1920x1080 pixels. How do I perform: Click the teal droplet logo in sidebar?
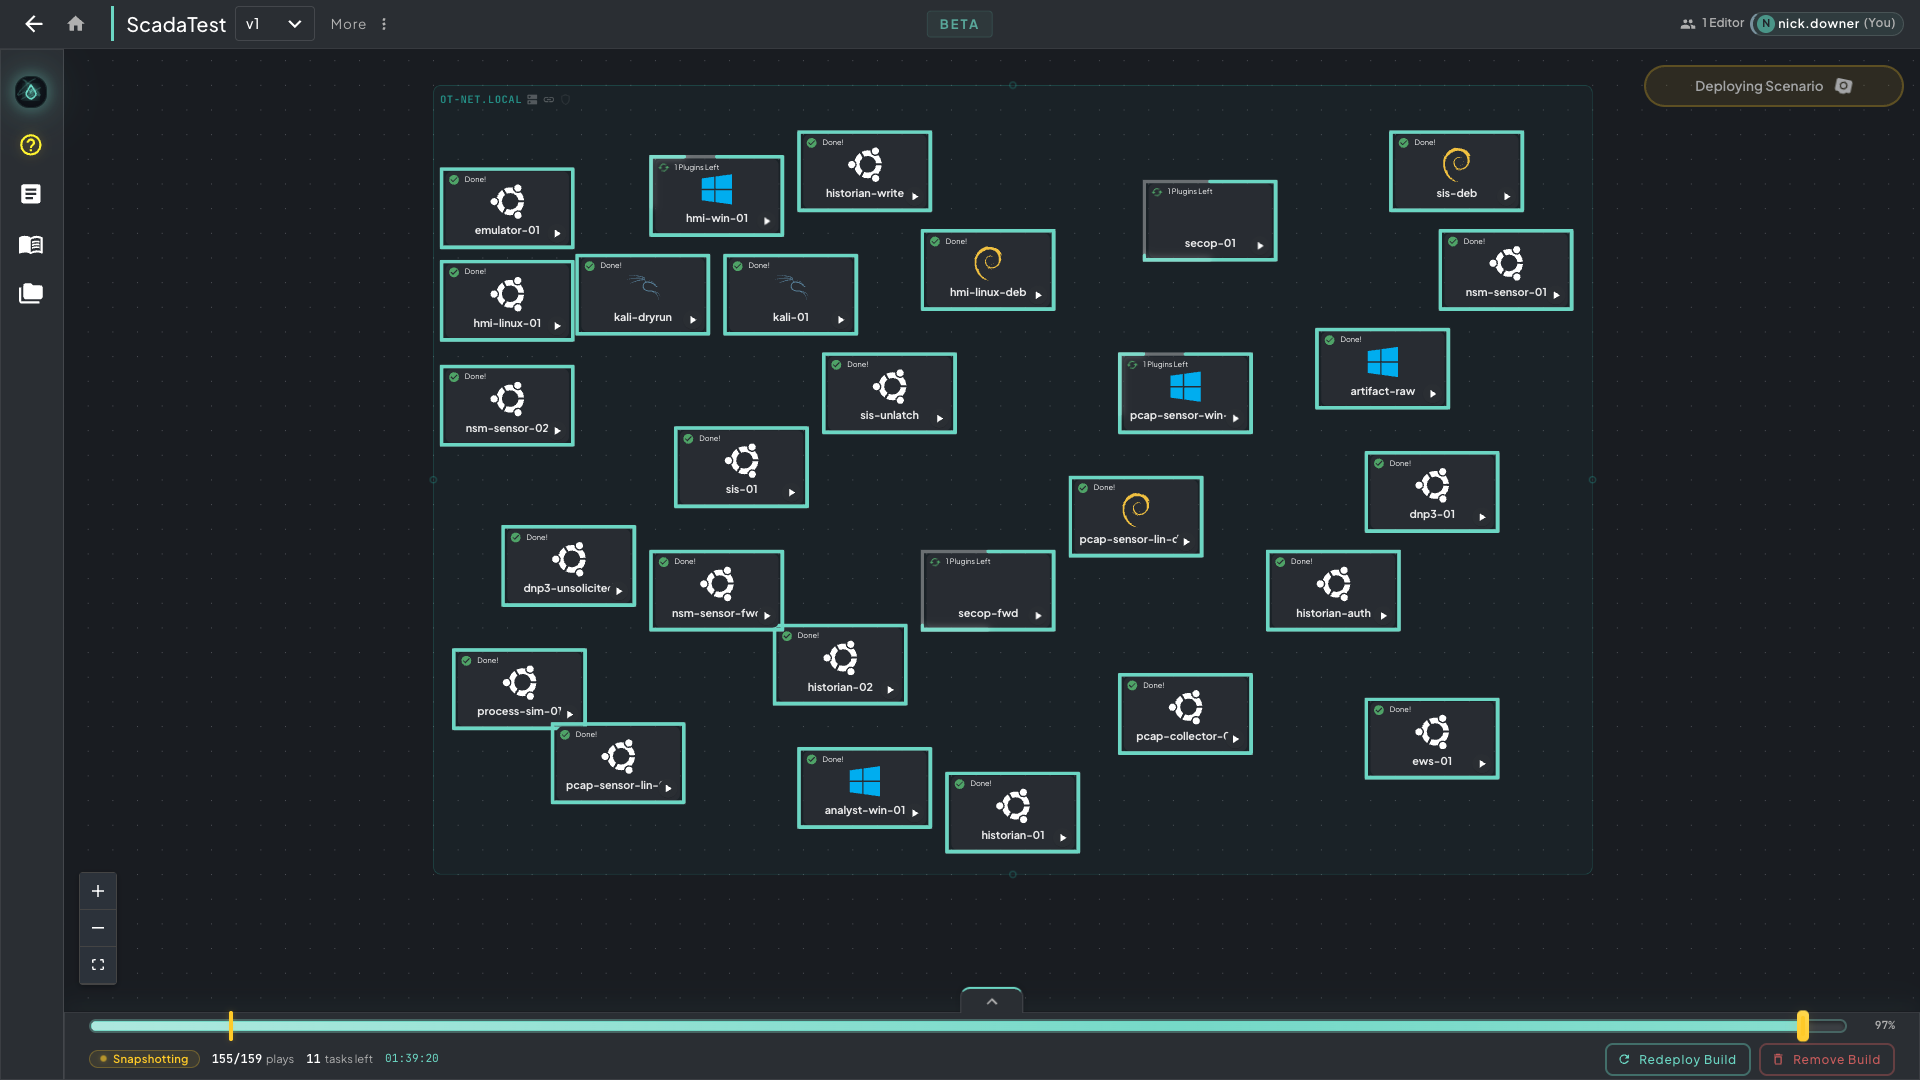point(31,92)
